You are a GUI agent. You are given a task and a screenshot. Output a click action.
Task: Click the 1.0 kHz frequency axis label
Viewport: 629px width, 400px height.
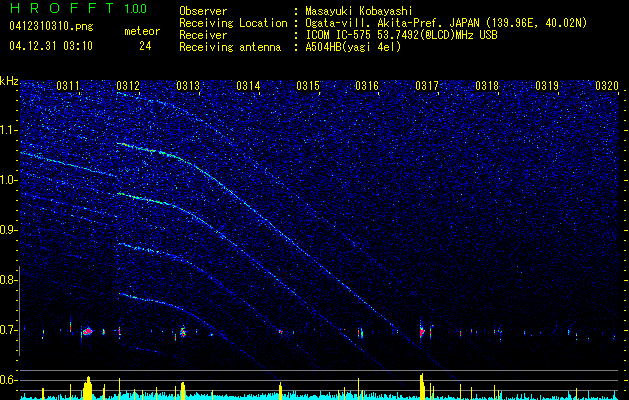click(x=8, y=180)
